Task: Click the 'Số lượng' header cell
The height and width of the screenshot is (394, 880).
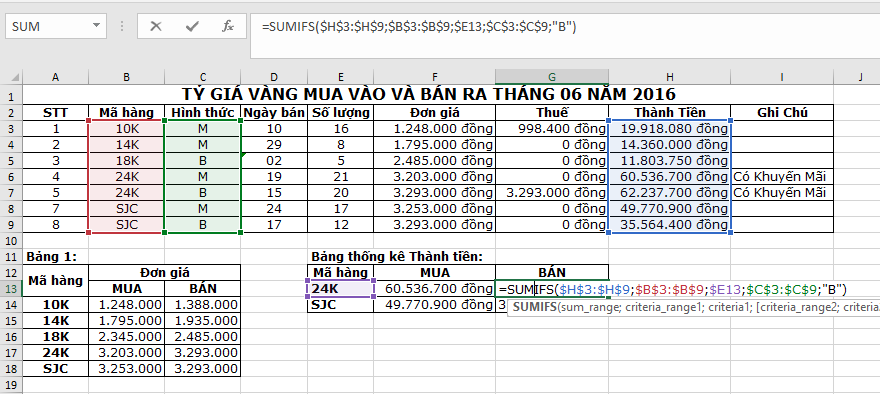Action: [340, 112]
